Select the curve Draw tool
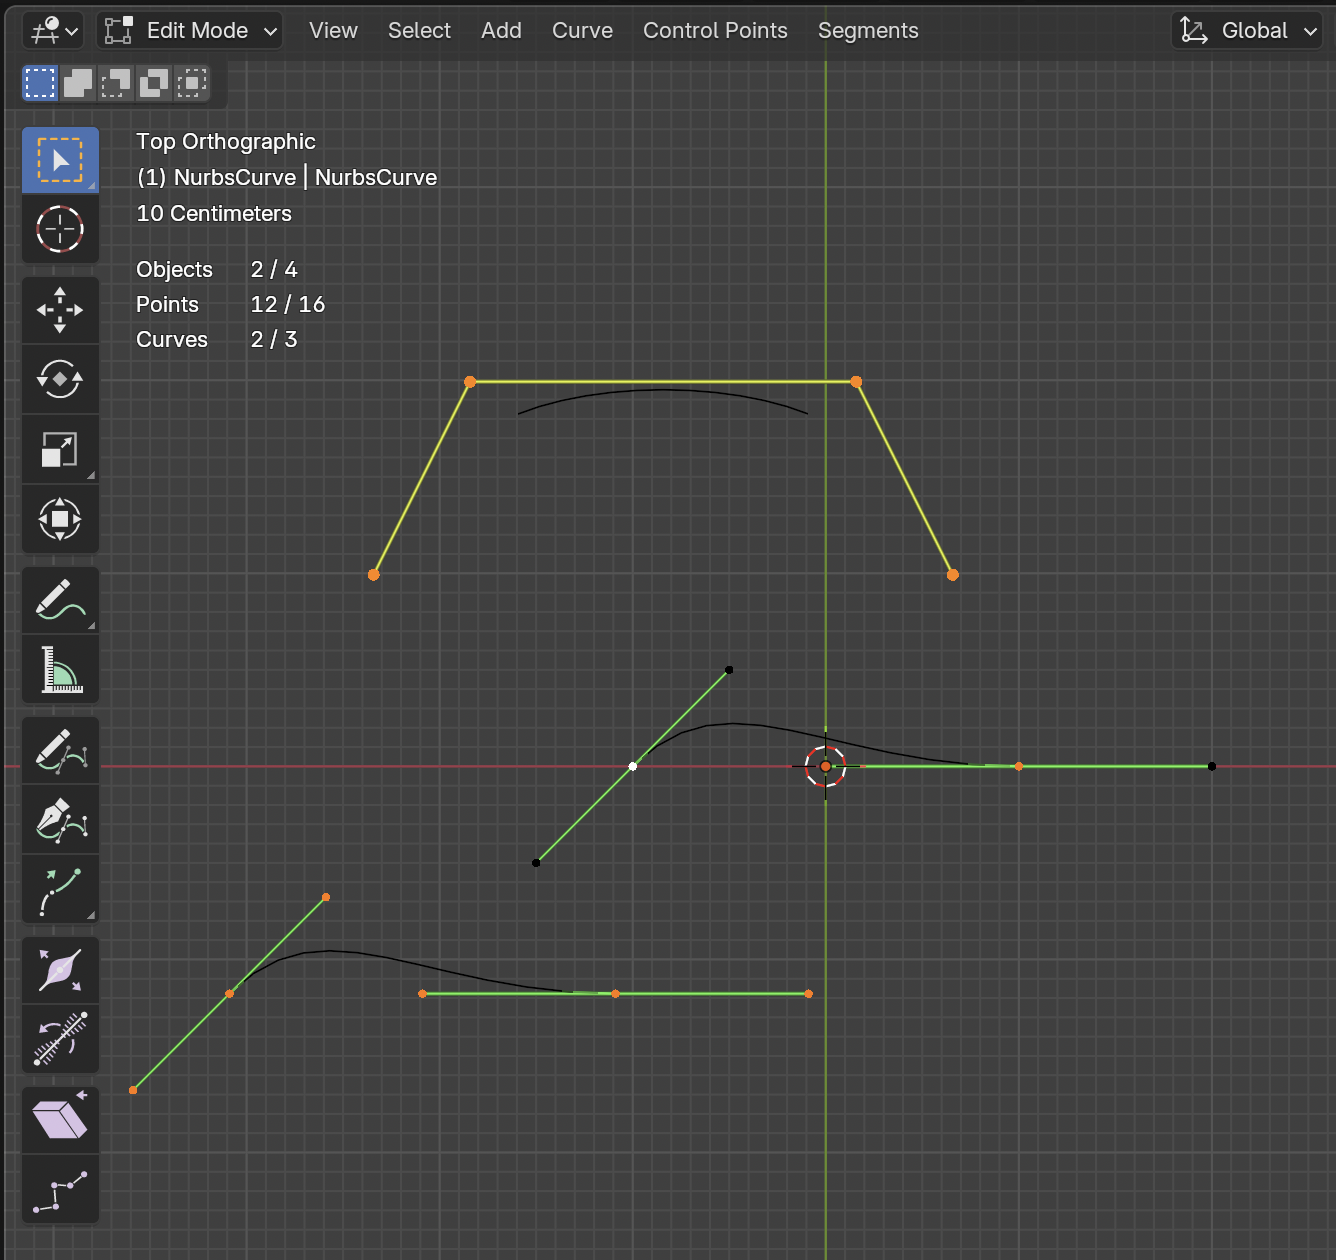Viewport: 1336px width, 1260px height. [x=60, y=750]
